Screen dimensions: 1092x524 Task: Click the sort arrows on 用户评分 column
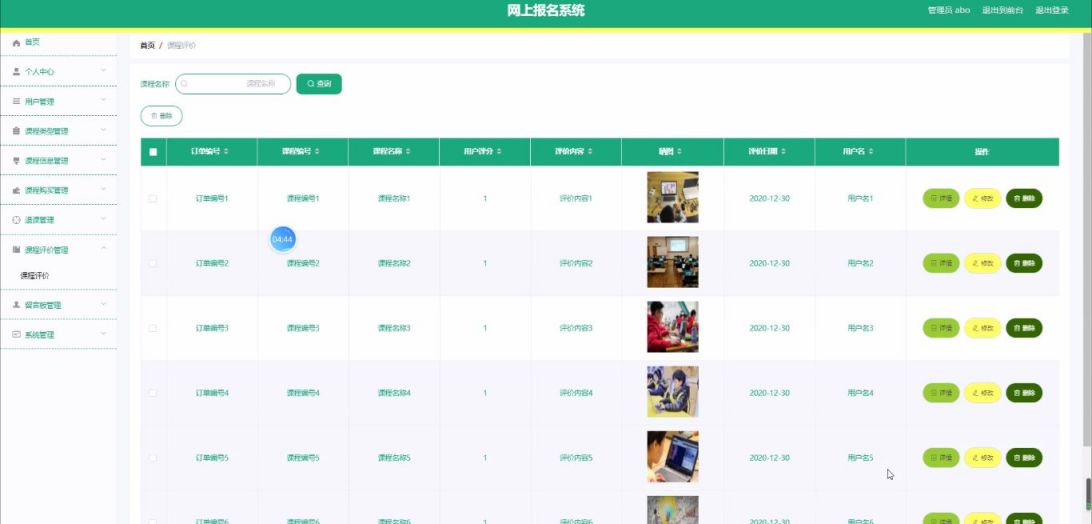[499, 152]
